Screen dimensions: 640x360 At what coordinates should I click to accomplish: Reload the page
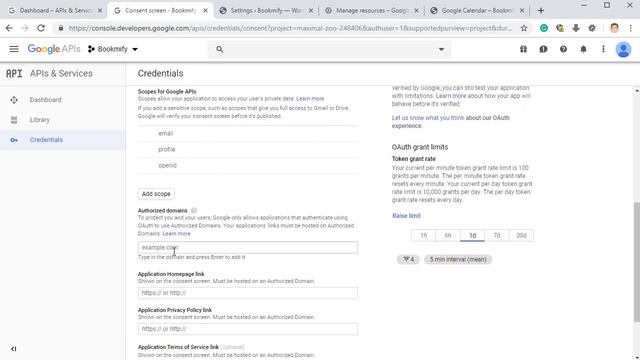coord(41,28)
